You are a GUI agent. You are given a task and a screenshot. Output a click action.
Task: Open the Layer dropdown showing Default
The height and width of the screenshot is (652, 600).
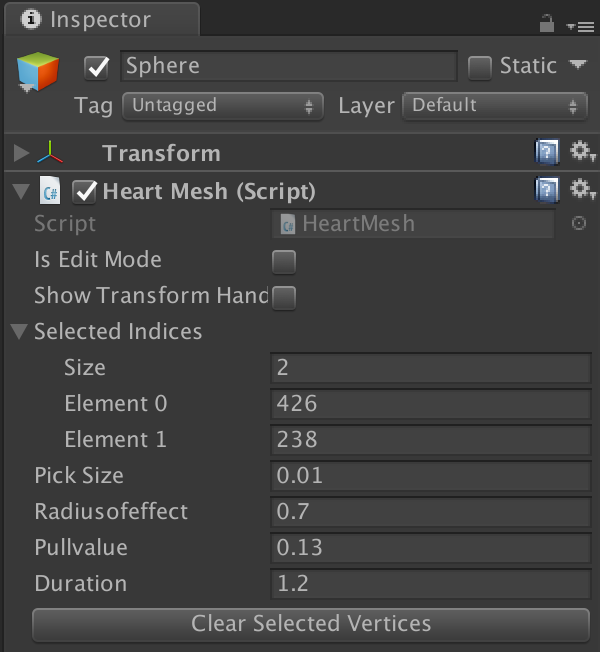click(x=494, y=105)
